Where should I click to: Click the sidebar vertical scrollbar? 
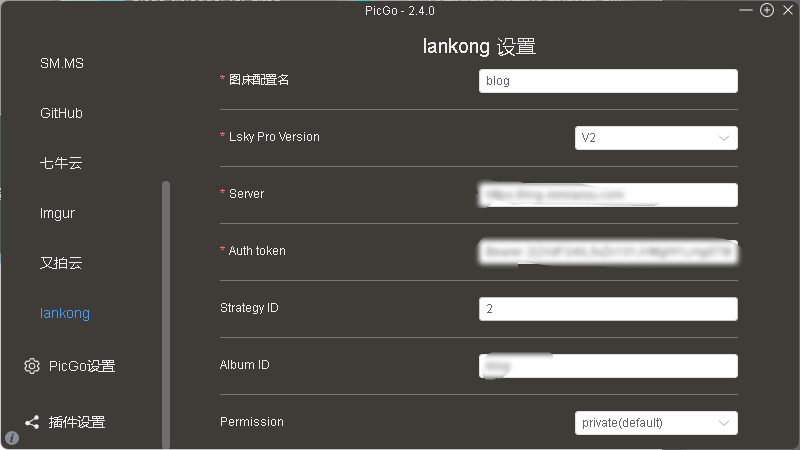[166, 300]
